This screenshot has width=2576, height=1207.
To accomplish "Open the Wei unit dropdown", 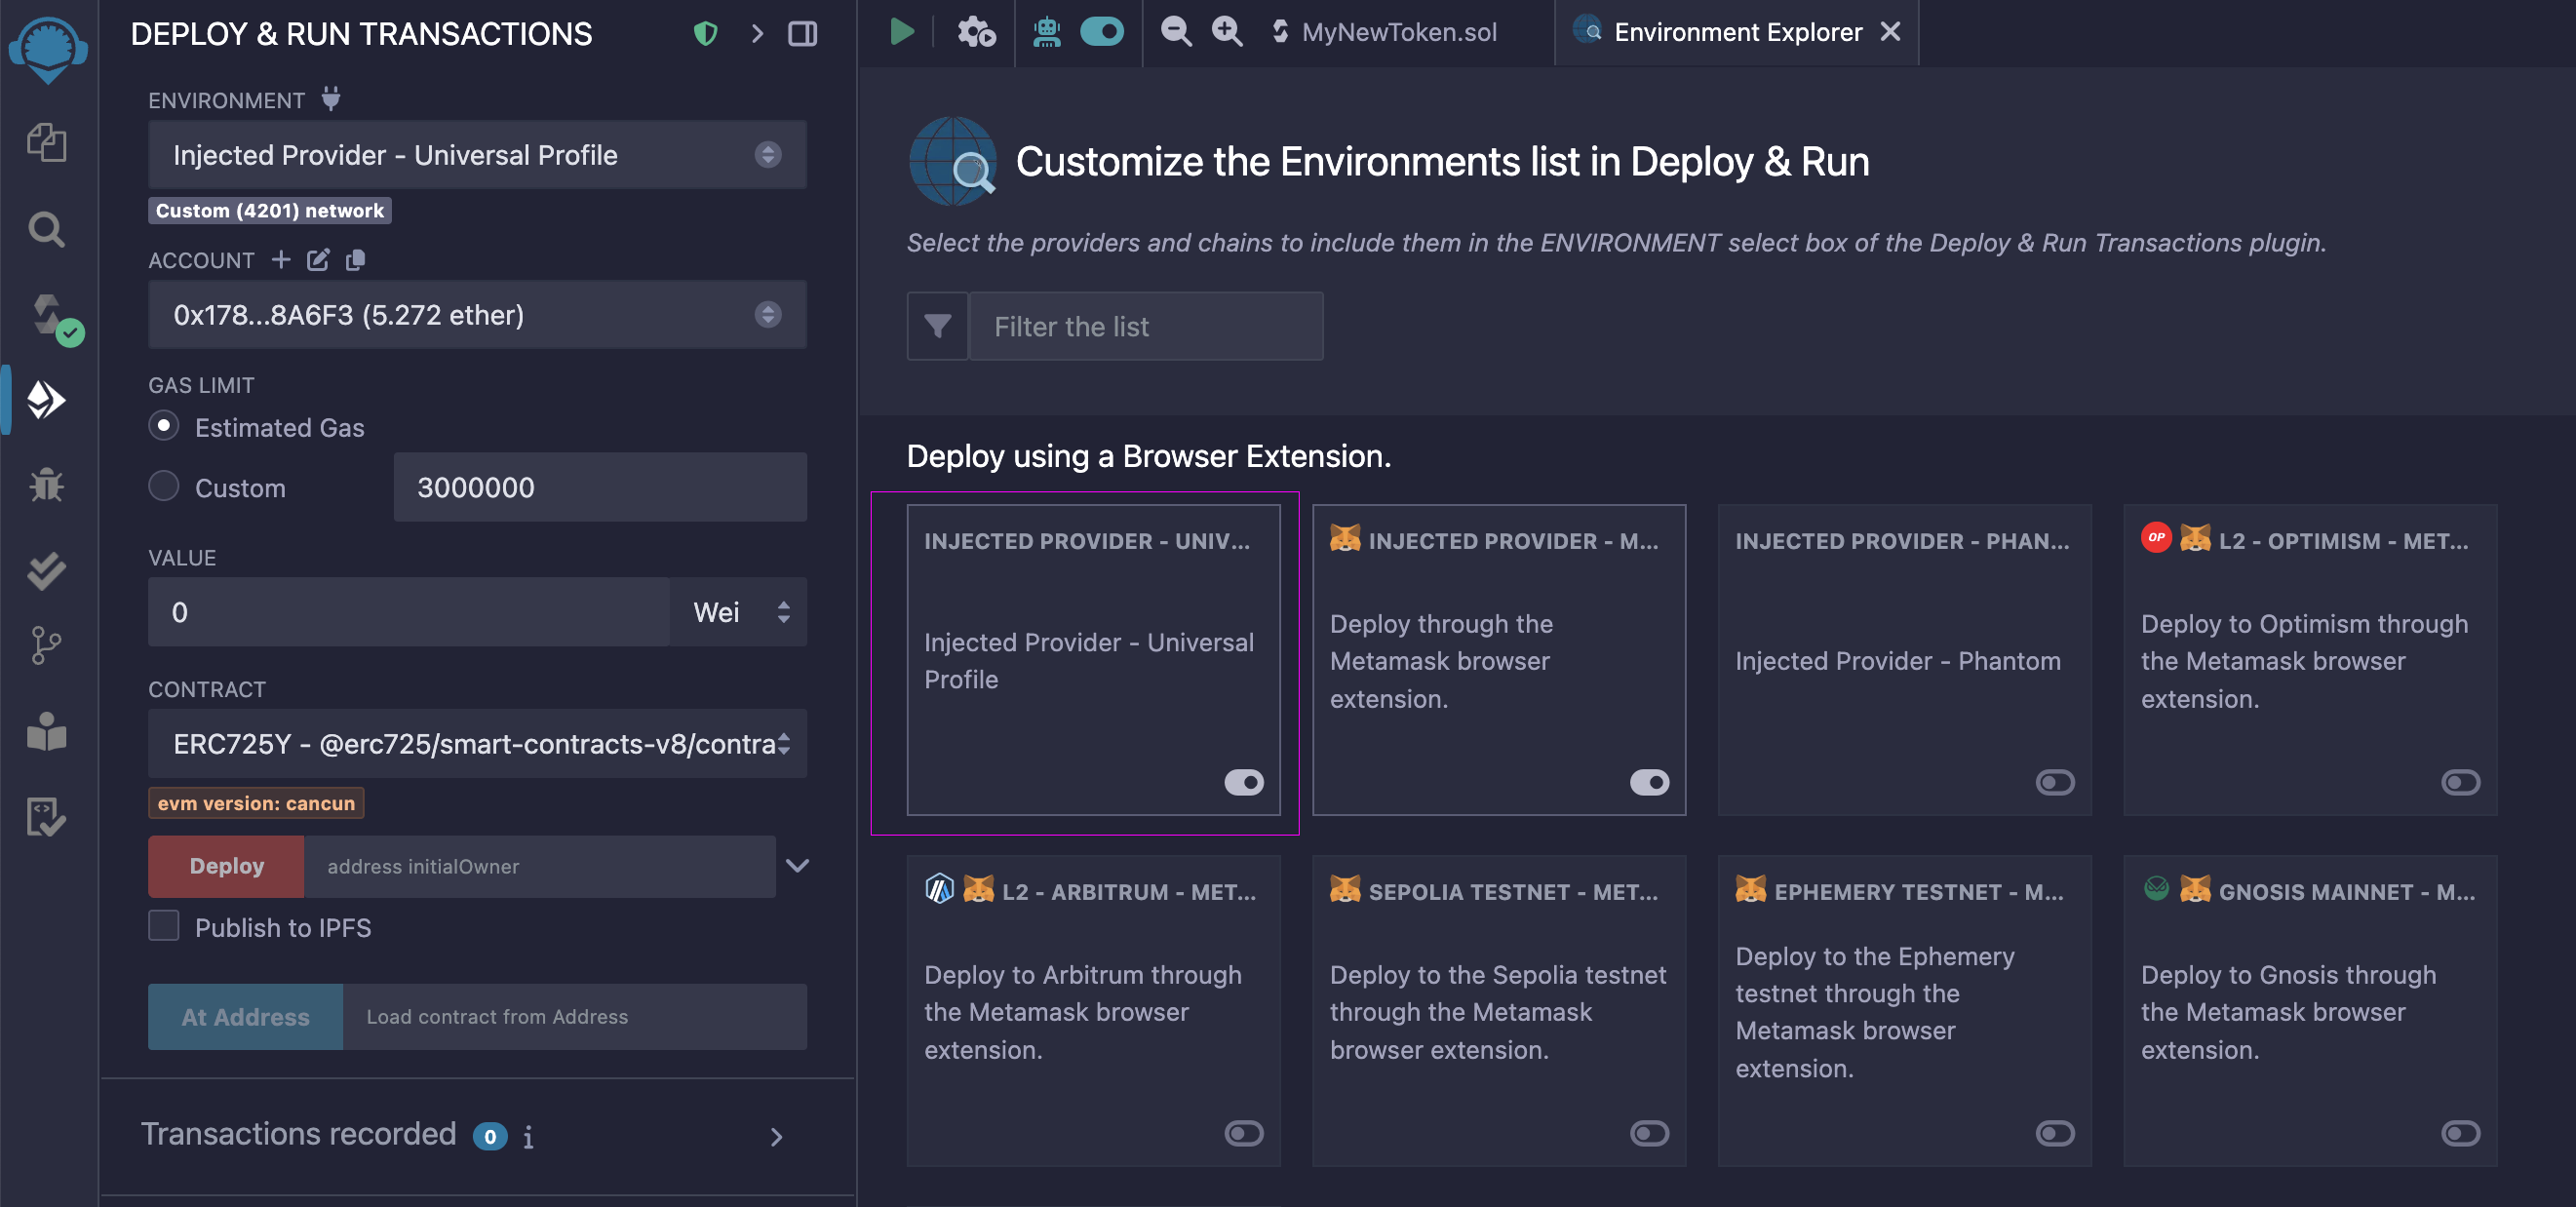I will (x=739, y=612).
